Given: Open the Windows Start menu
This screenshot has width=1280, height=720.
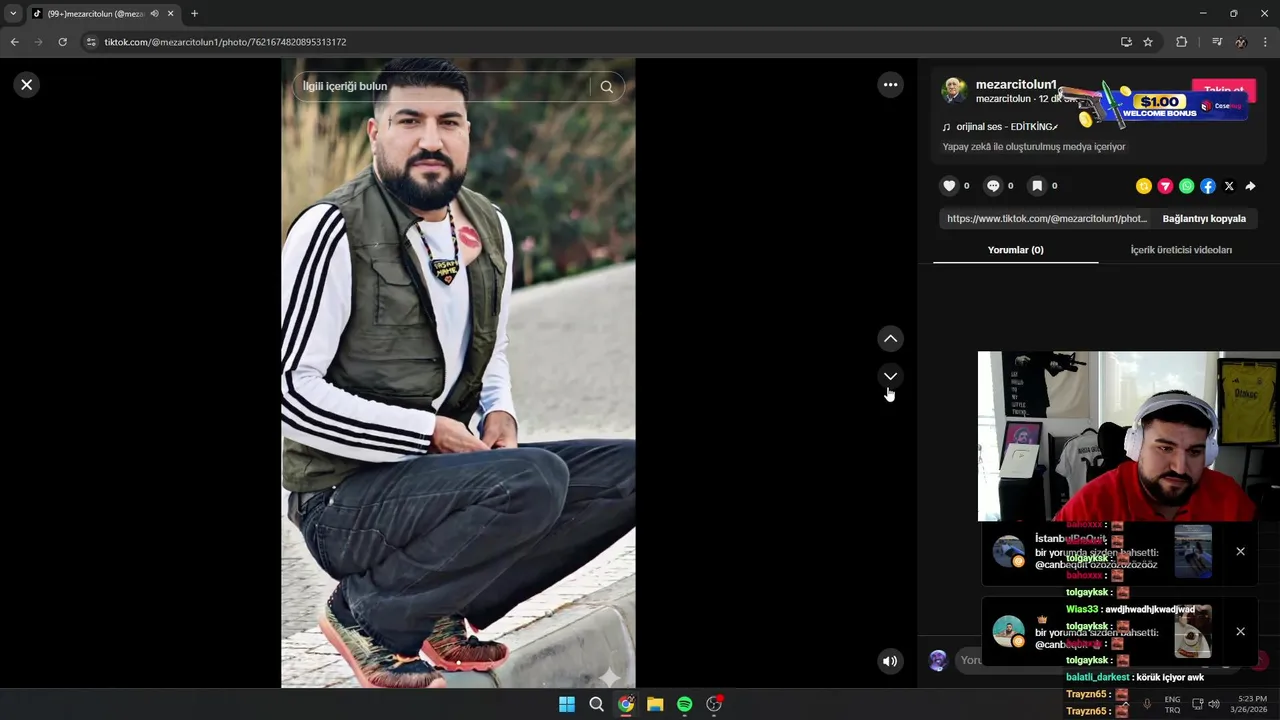Looking at the screenshot, I should pyautogui.click(x=567, y=704).
